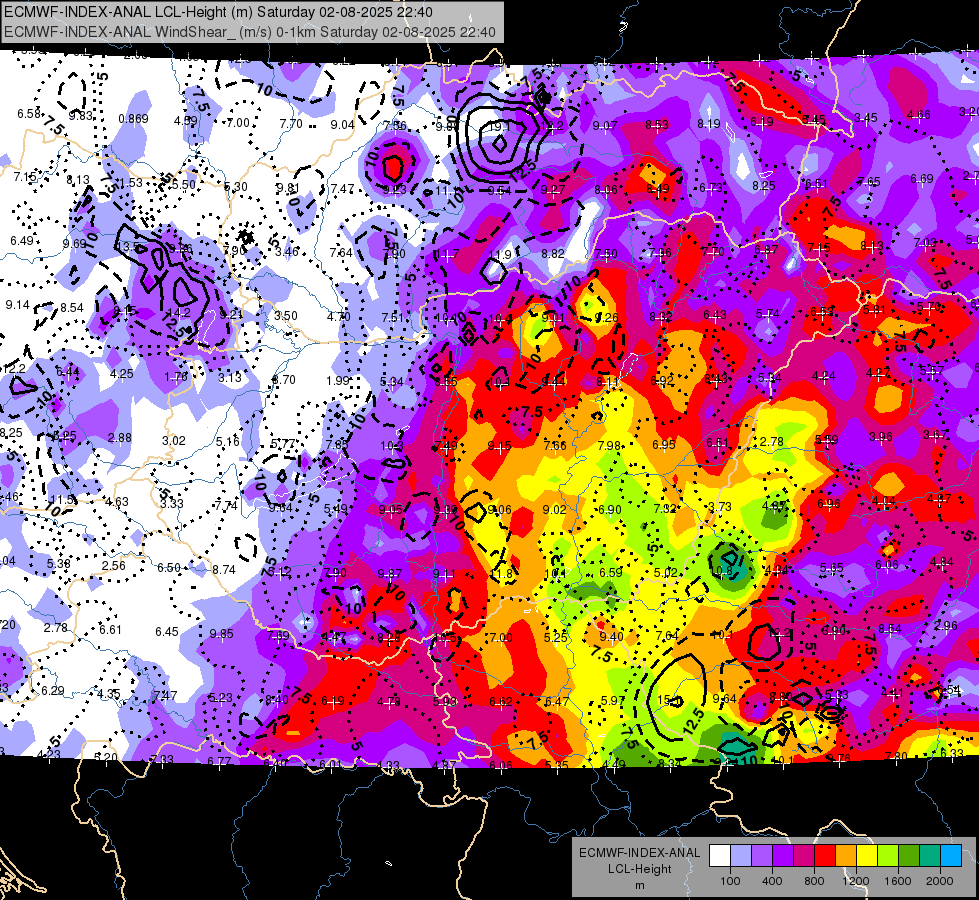Screen dimensions: 979x900
Task: Select the light blue legend swatch
Action: 741,856
